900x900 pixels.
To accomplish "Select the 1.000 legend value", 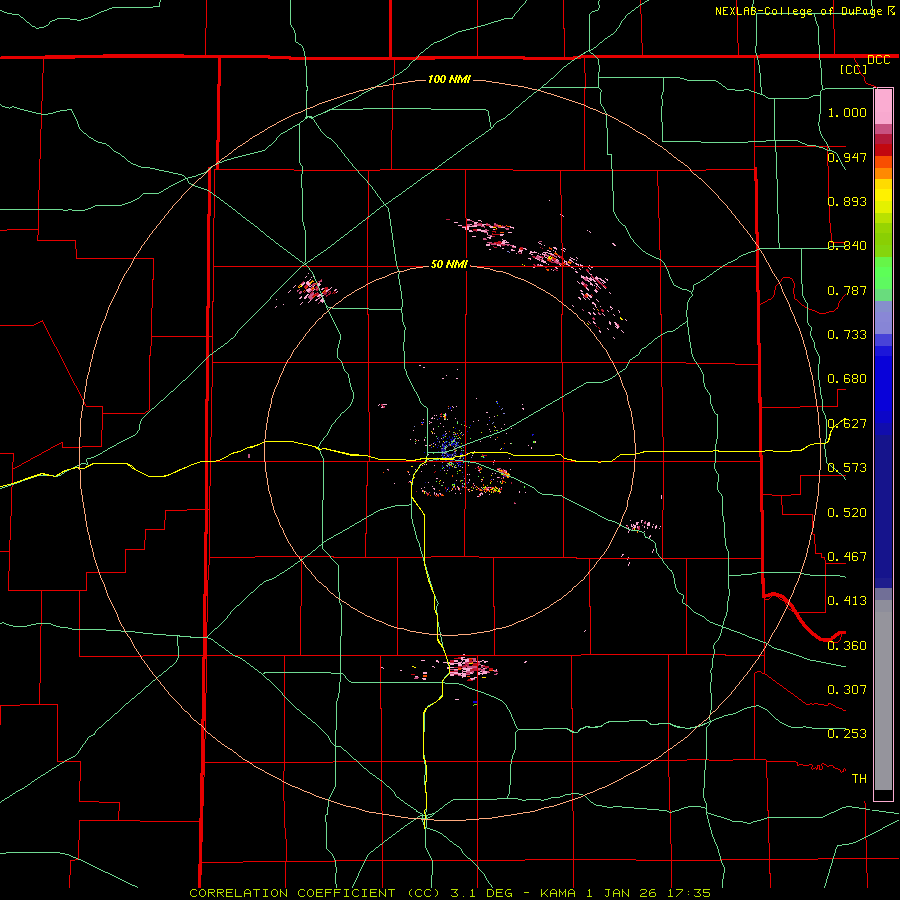I will tap(847, 112).
